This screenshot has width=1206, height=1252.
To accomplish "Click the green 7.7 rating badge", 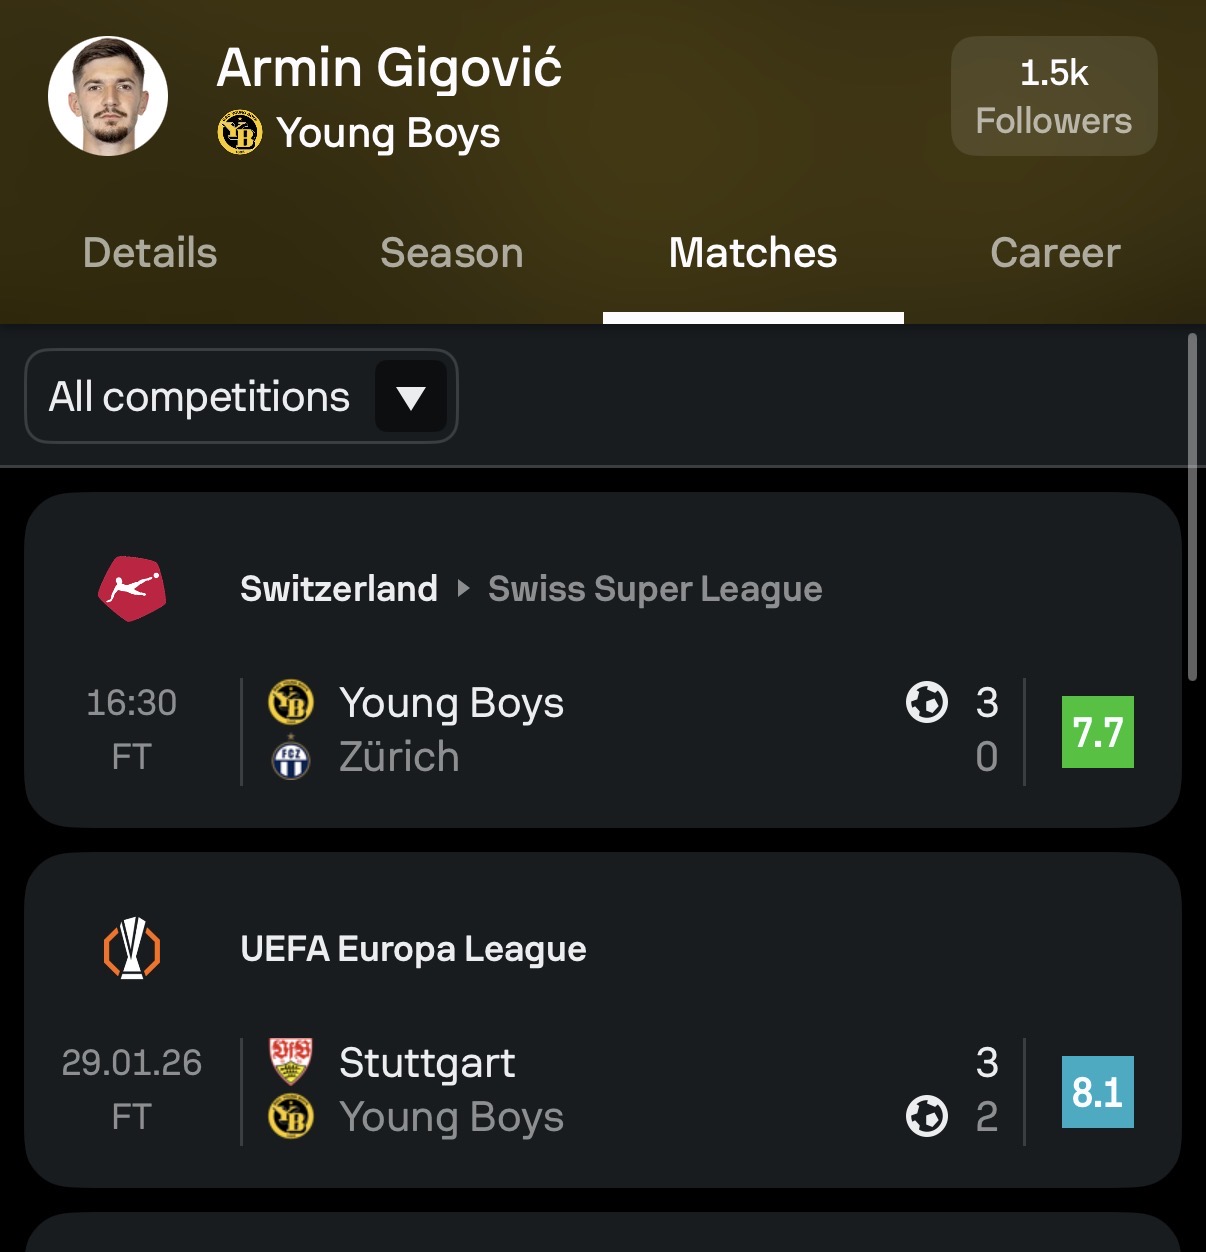I will pos(1097,732).
